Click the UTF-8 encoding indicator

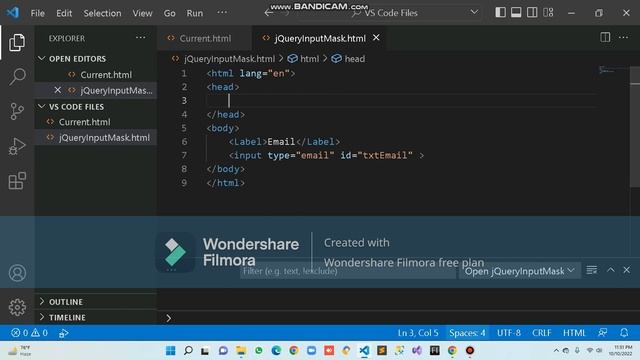pos(509,333)
